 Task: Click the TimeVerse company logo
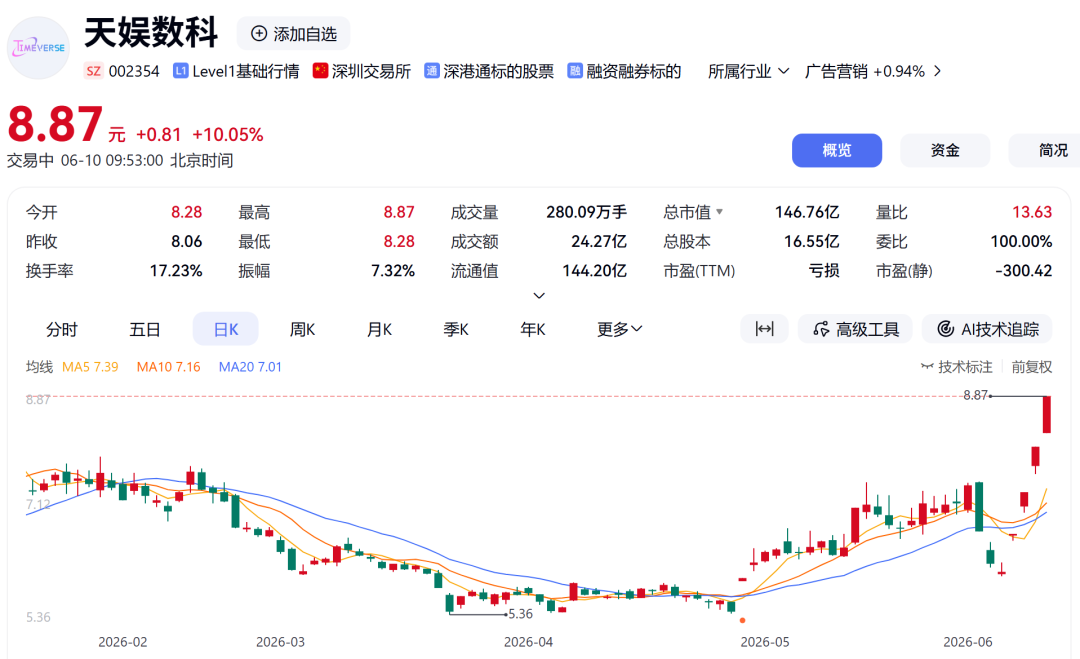click(39, 48)
